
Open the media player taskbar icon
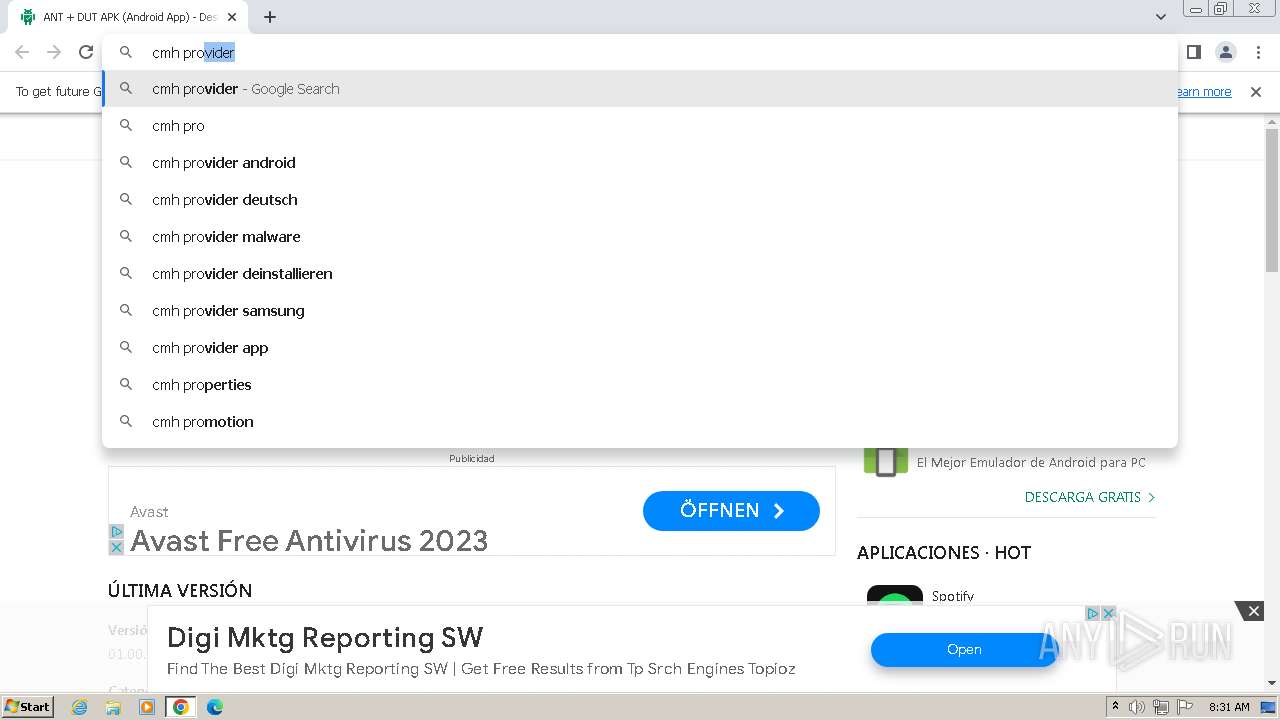coord(147,707)
